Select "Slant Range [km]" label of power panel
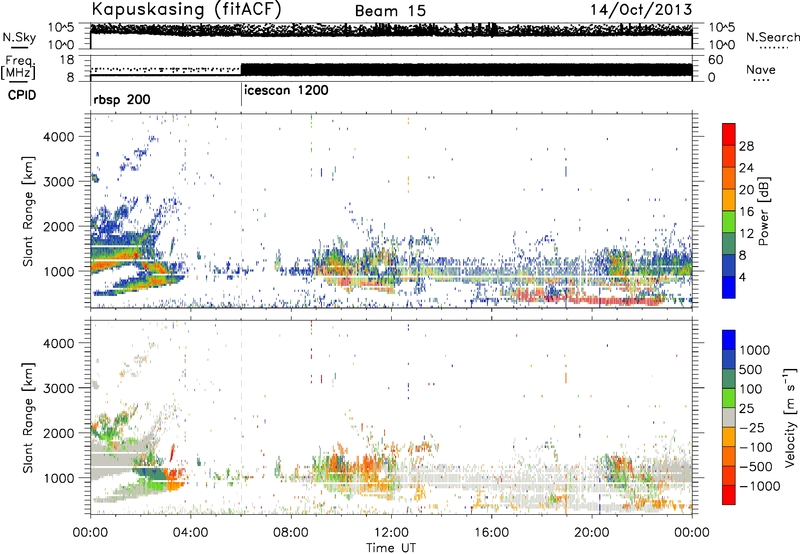 point(28,211)
